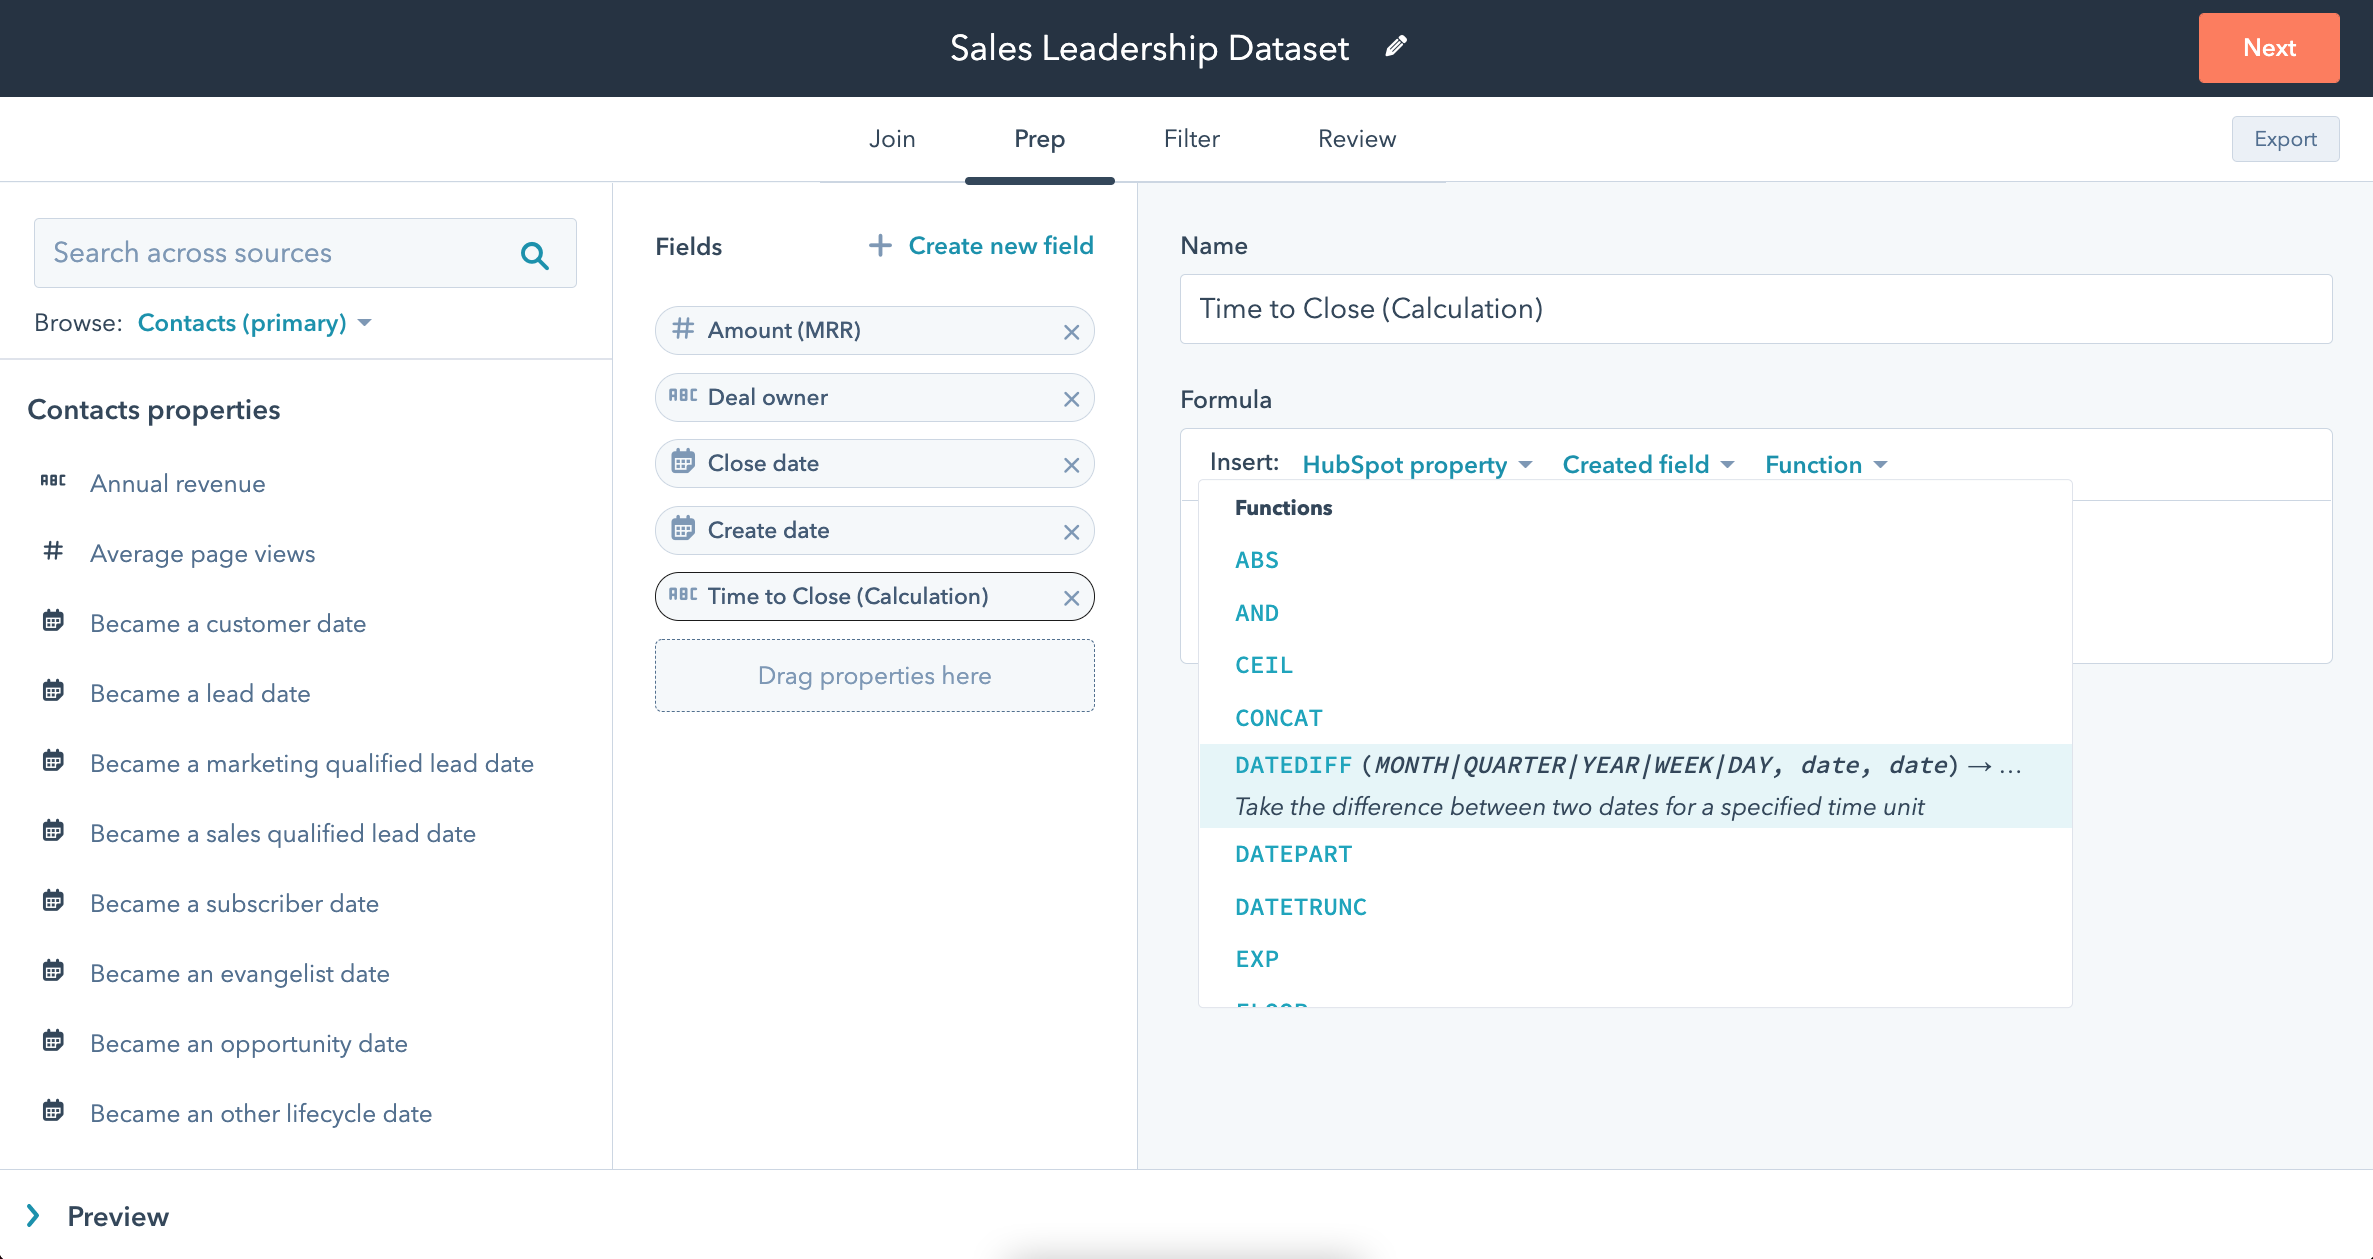
Task: Expand the Preview panel chevron
Action: (33, 1216)
